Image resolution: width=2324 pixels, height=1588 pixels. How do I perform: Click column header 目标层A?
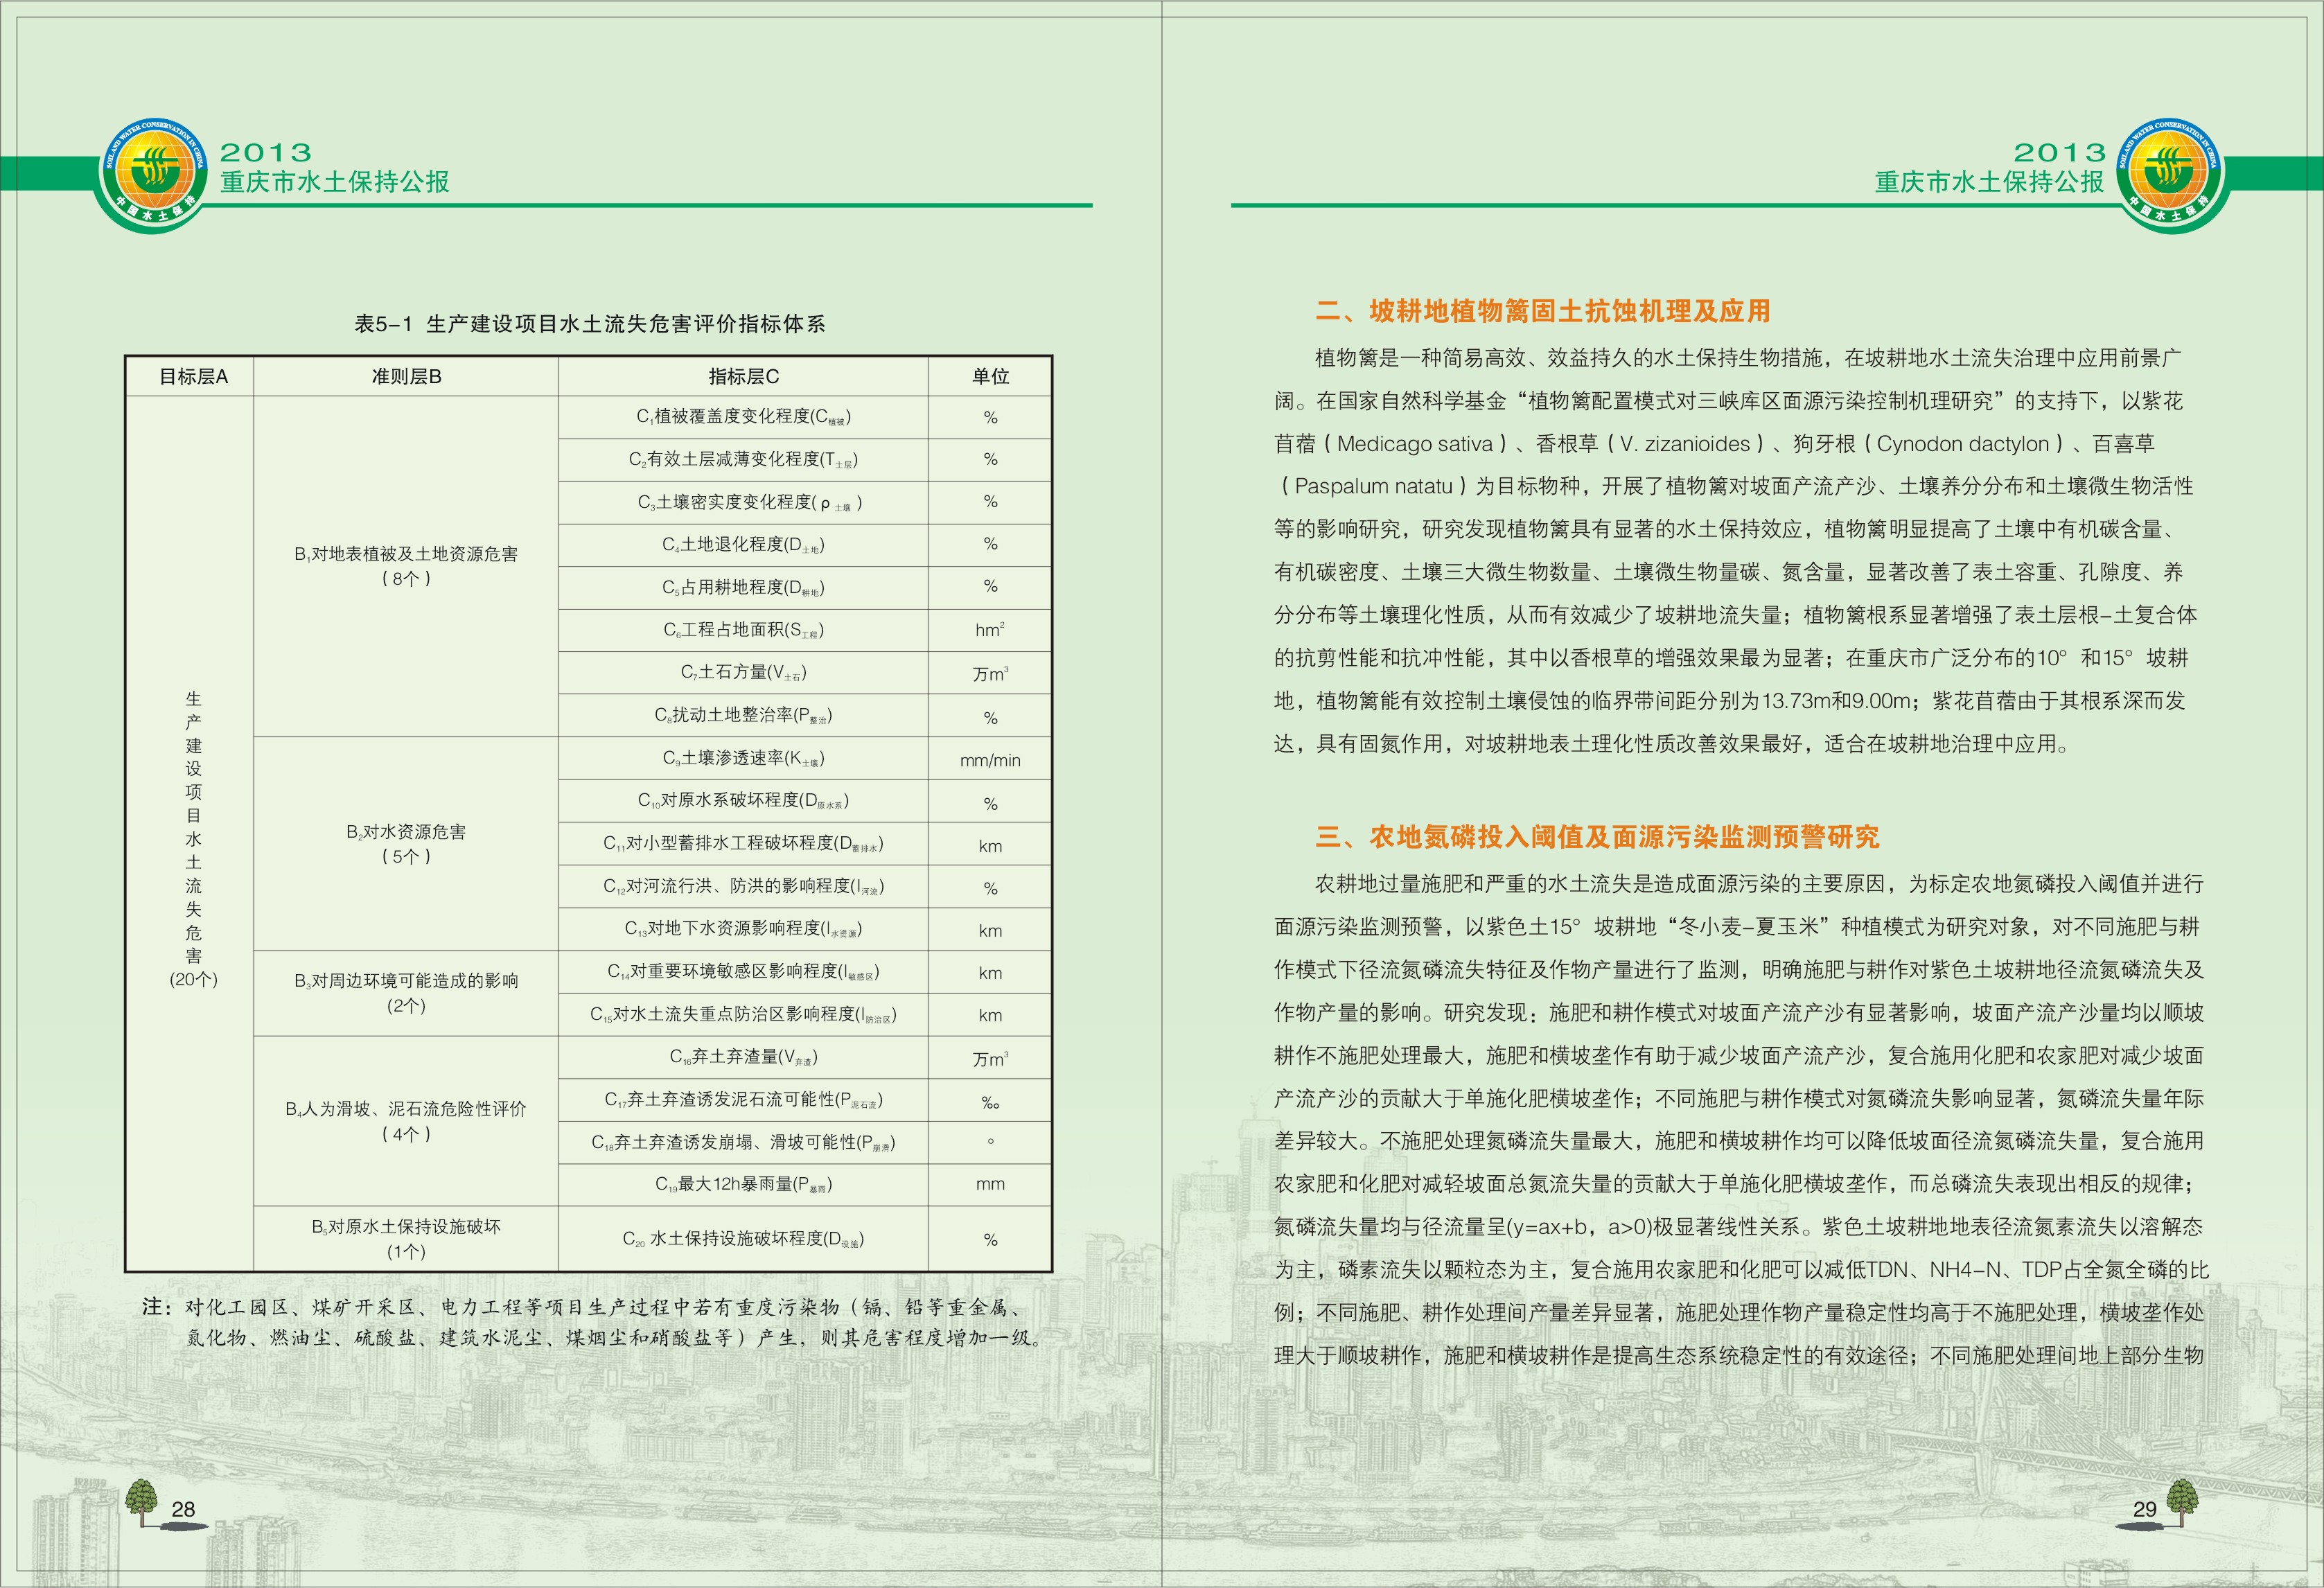point(193,376)
